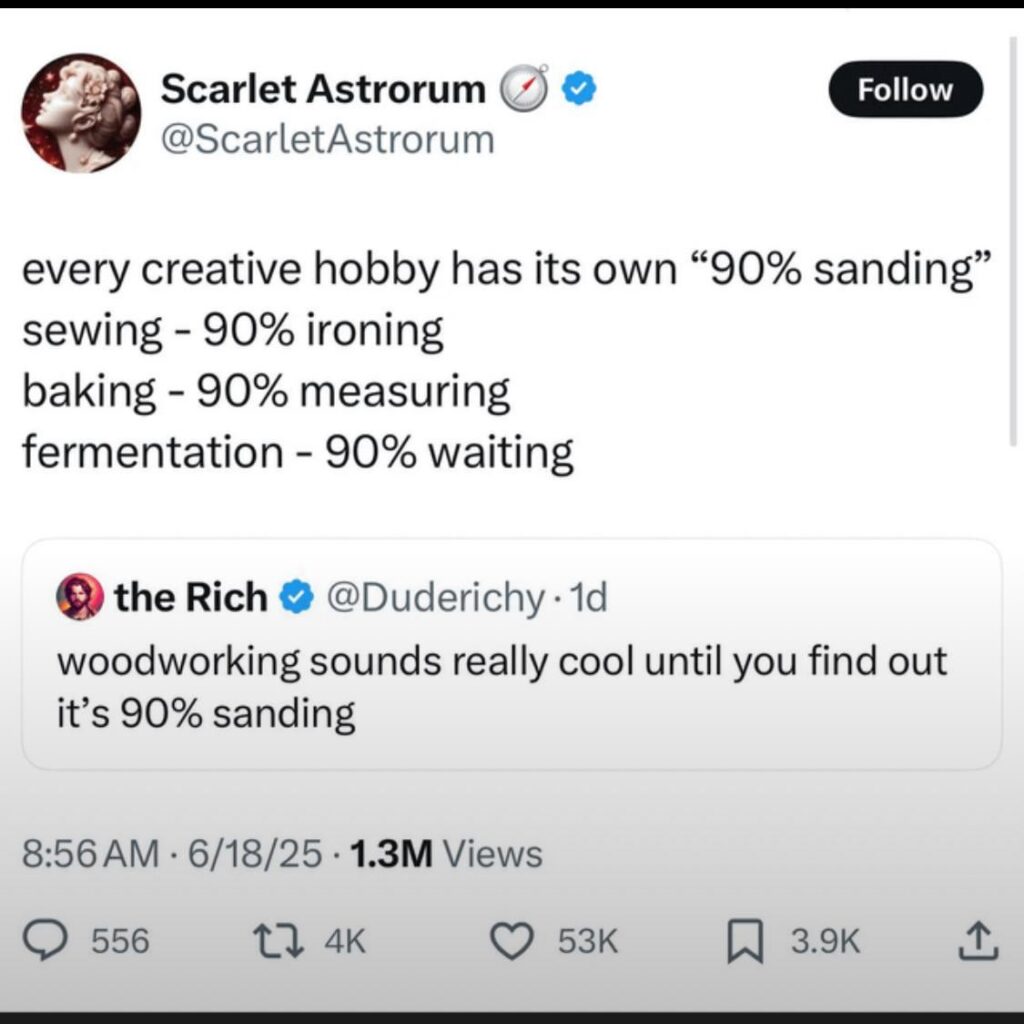Viewport: 1024px width, 1024px height.
Task: Click the bookmark icon
Action: (746, 940)
